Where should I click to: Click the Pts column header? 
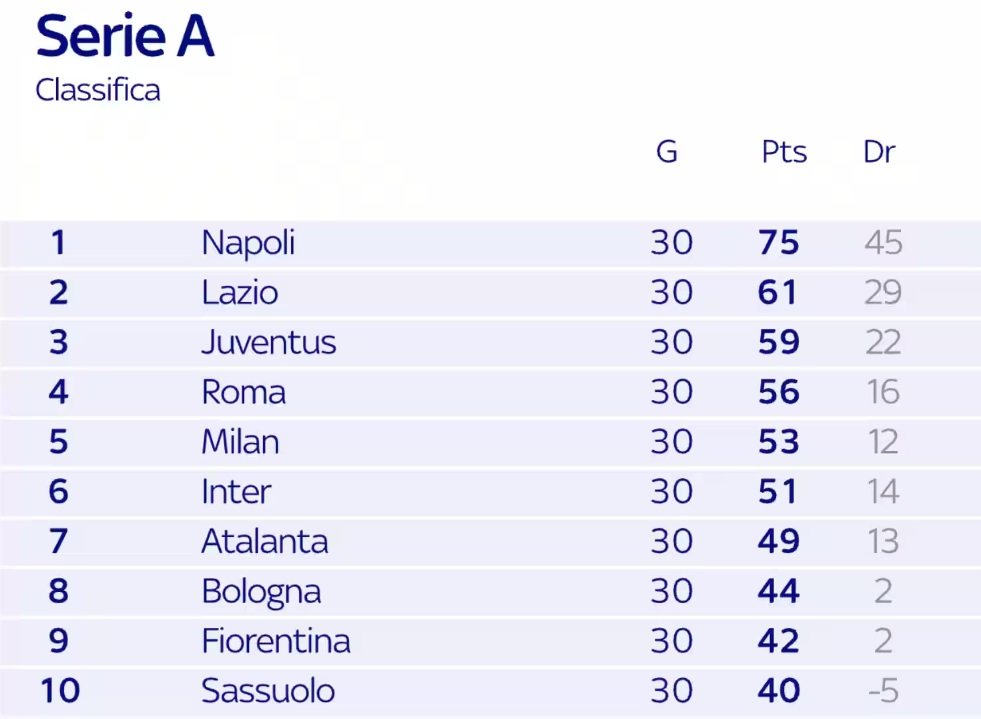[x=785, y=151]
